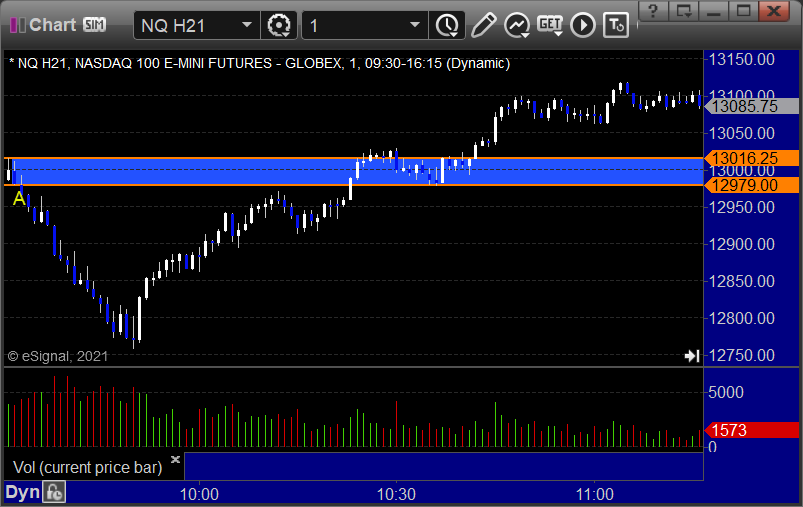
Task: Select the drawing tools pencil icon
Action: coord(483,25)
